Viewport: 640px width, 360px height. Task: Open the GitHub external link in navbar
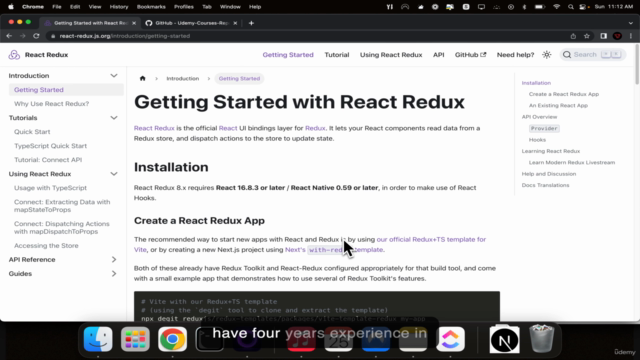click(x=470, y=55)
